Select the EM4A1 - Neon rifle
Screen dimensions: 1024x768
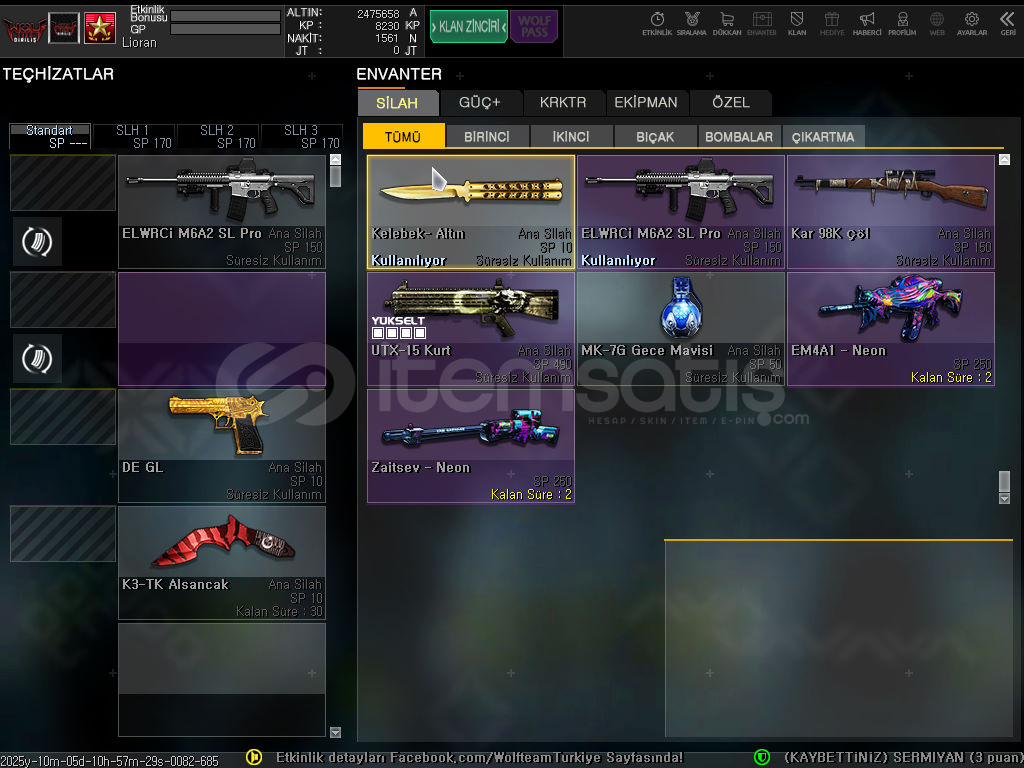(x=891, y=328)
